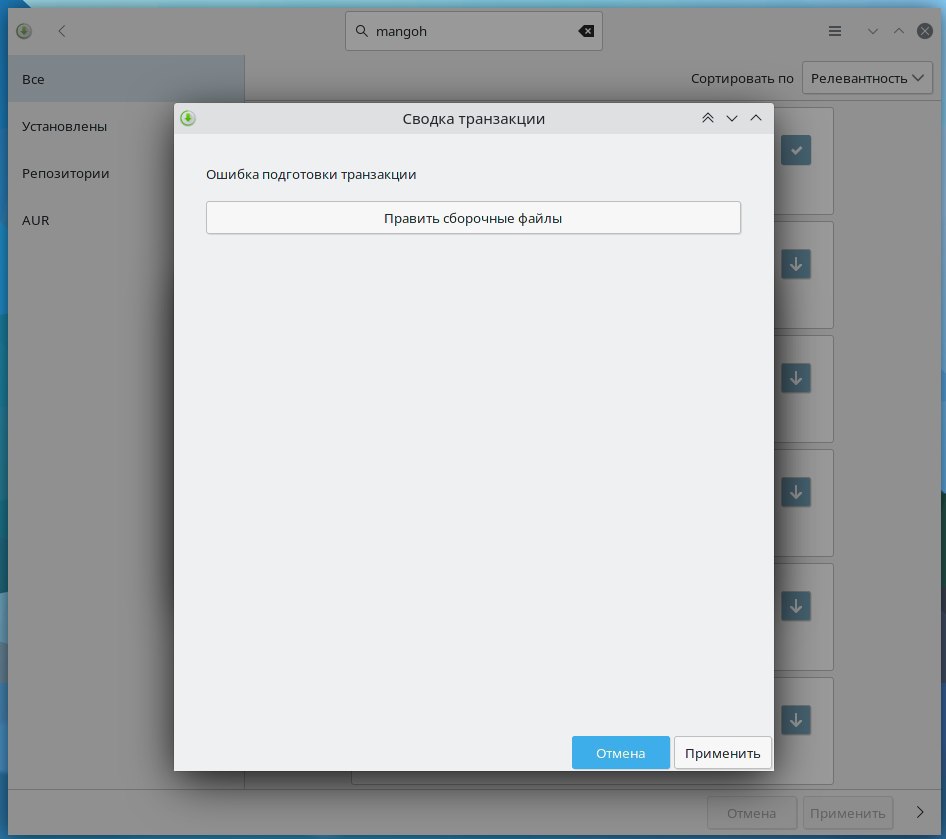Click the Pamac app icon in main window header
The image size is (946, 839).
click(x=24, y=31)
